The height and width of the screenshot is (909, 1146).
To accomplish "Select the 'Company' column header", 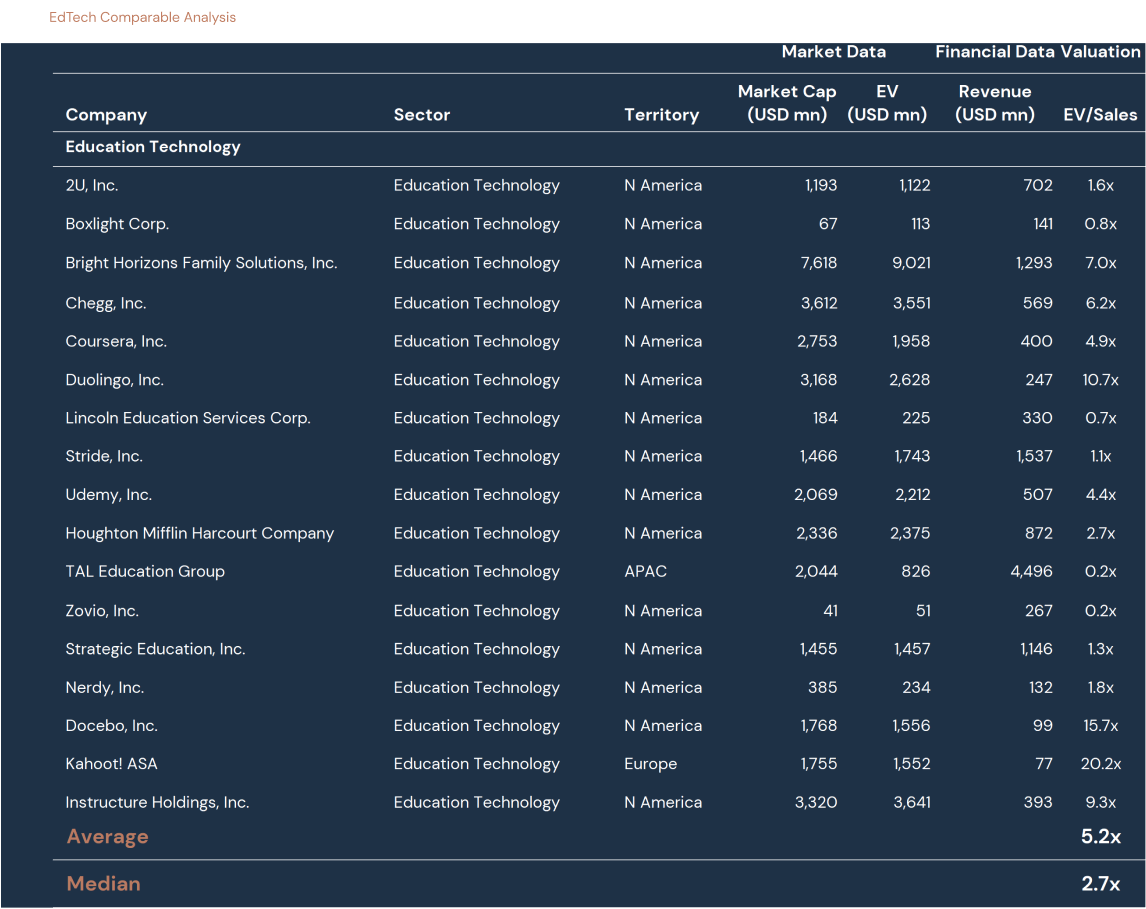I will pos(106,115).
